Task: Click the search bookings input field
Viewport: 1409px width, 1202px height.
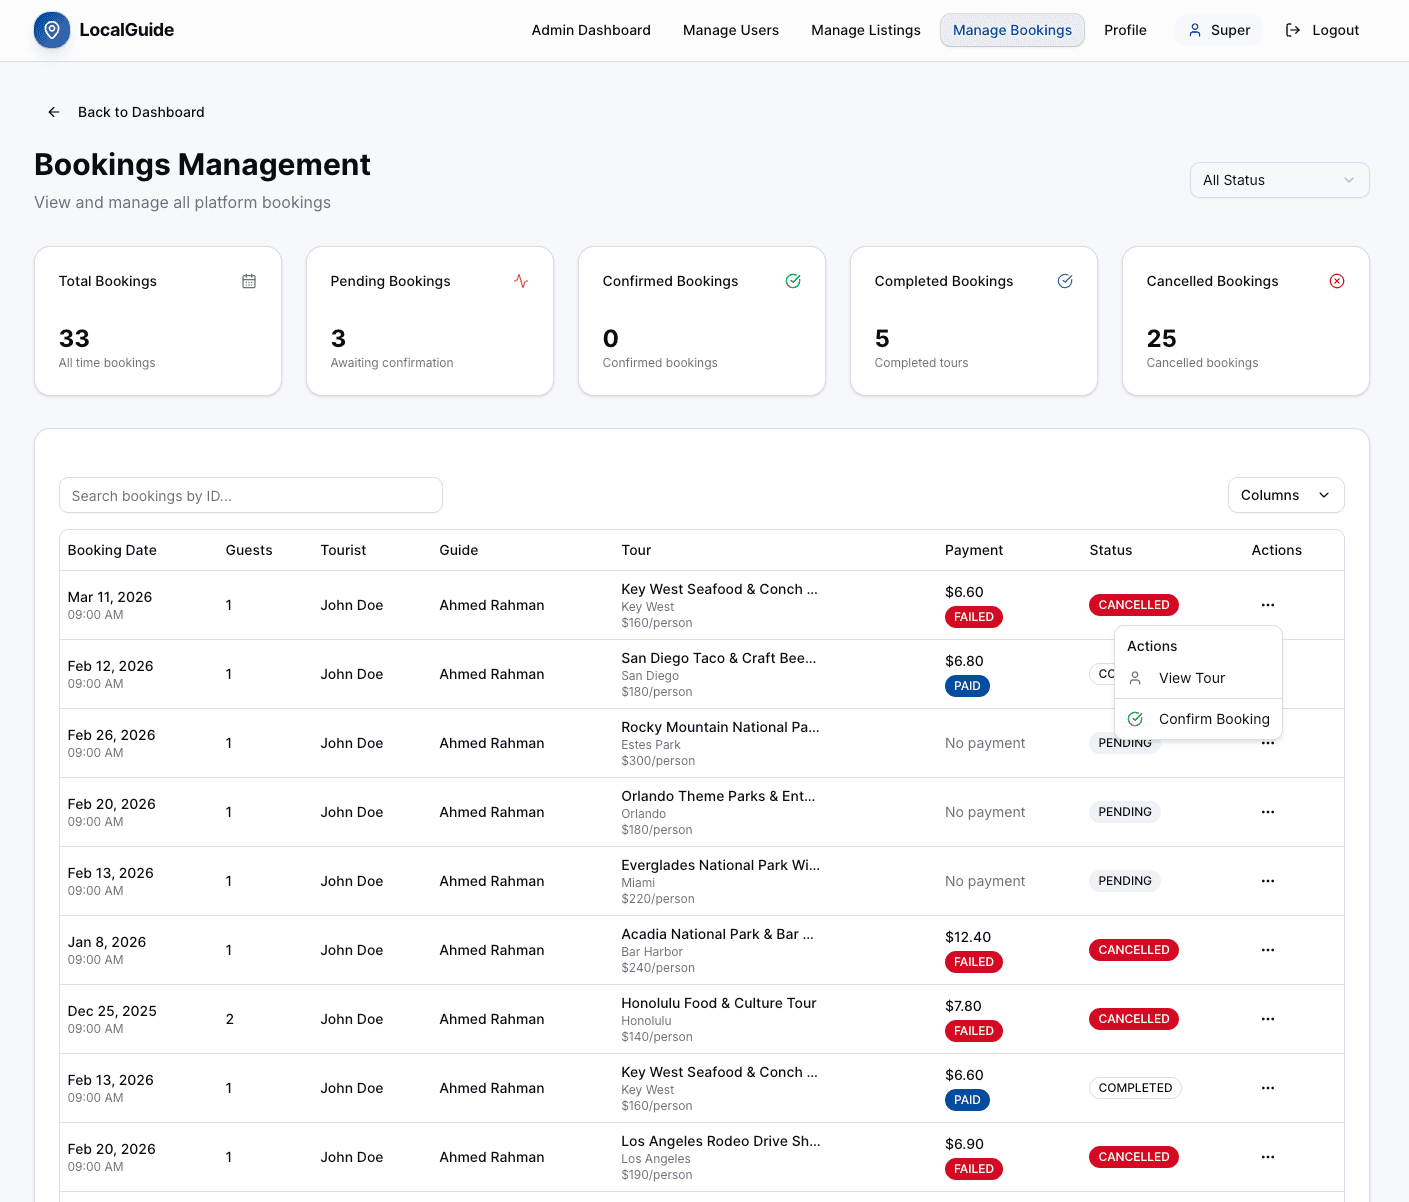Action: point(250,495)
